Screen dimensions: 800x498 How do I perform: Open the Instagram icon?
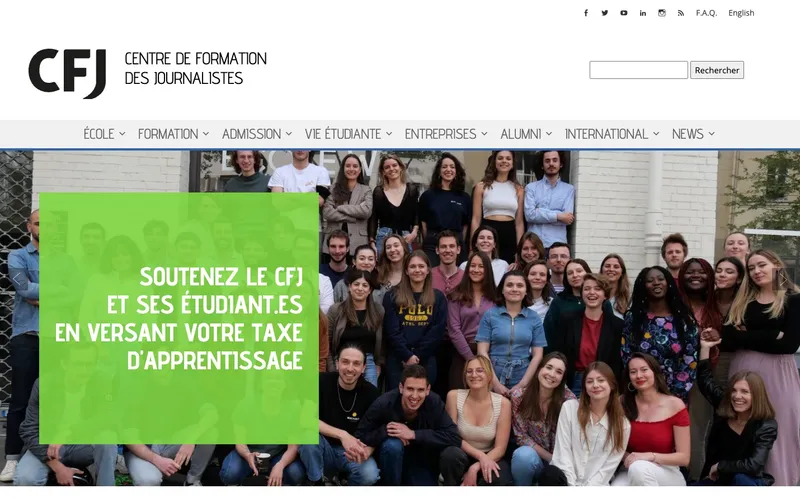pyautogui.click(x=662, y=13)
